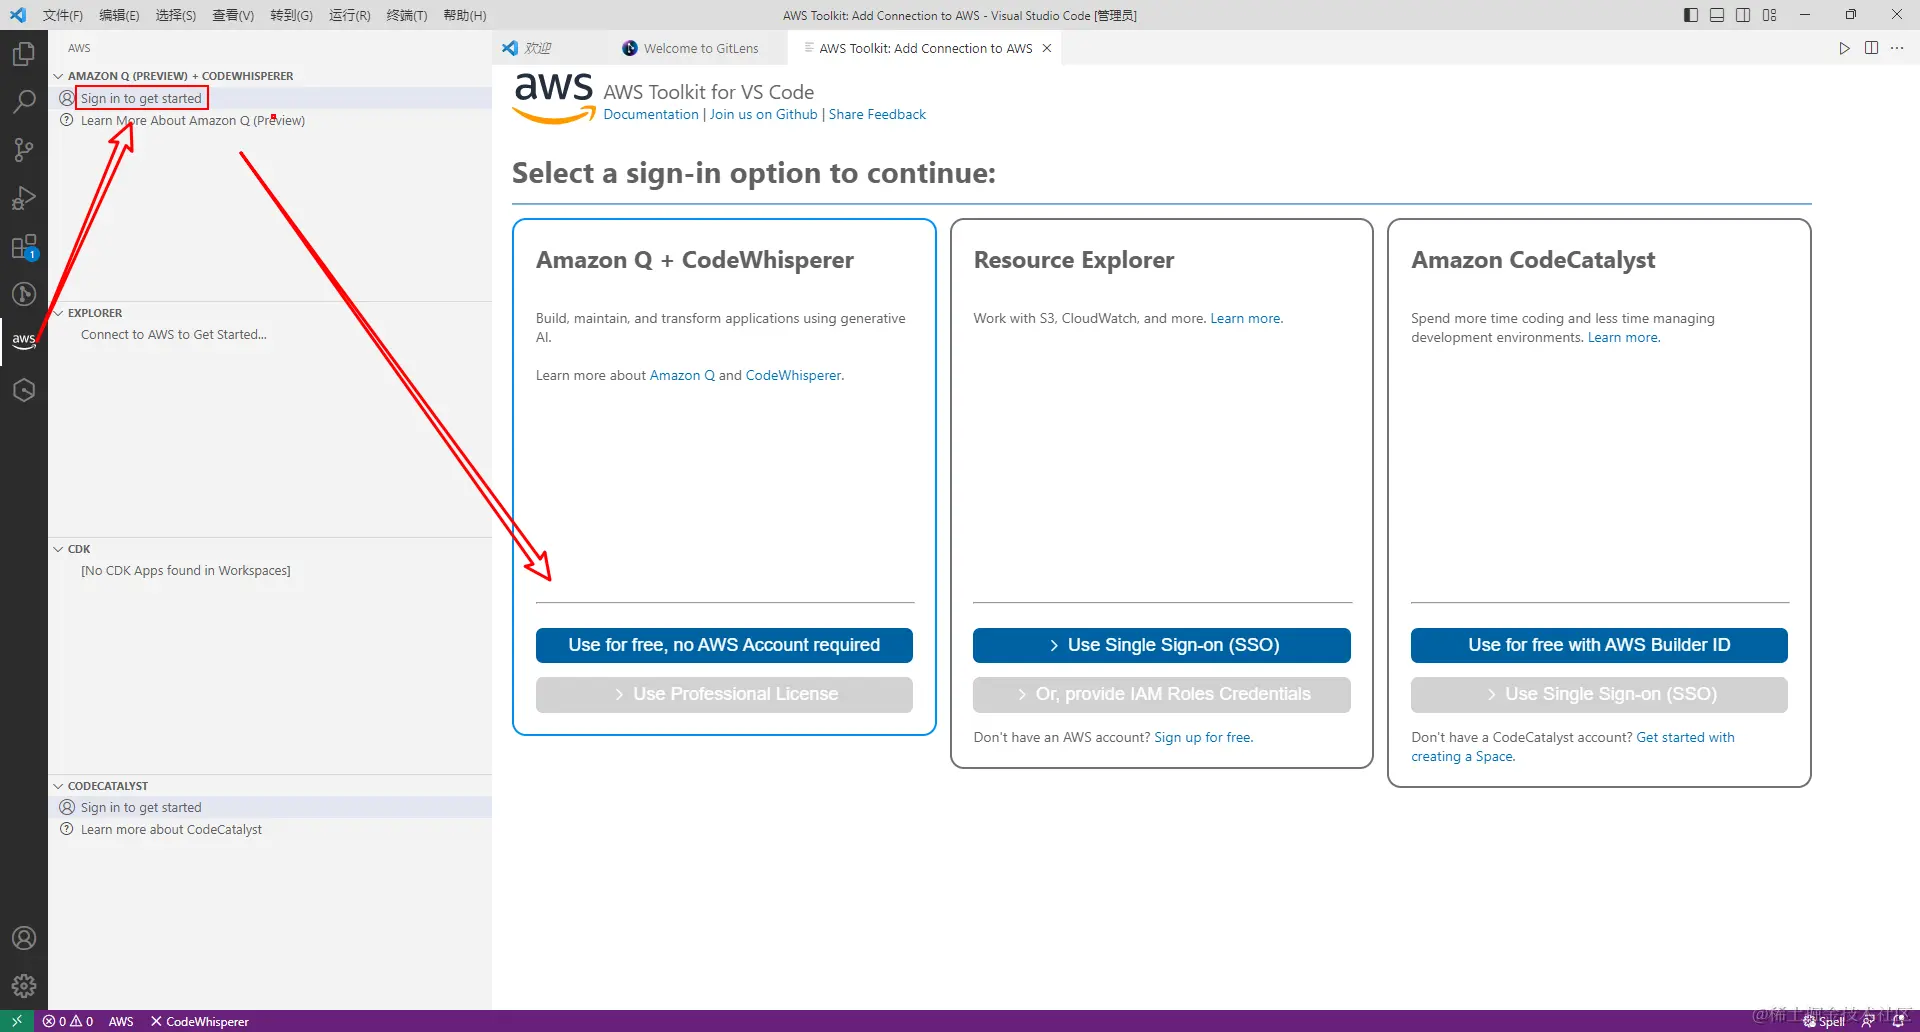Open the editor More Actions ellipsis

click(1897, 48)
